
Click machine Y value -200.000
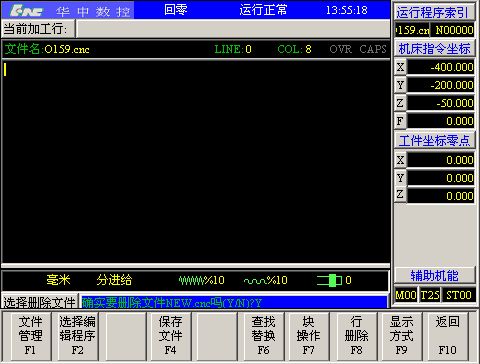[x=441, y=85]
